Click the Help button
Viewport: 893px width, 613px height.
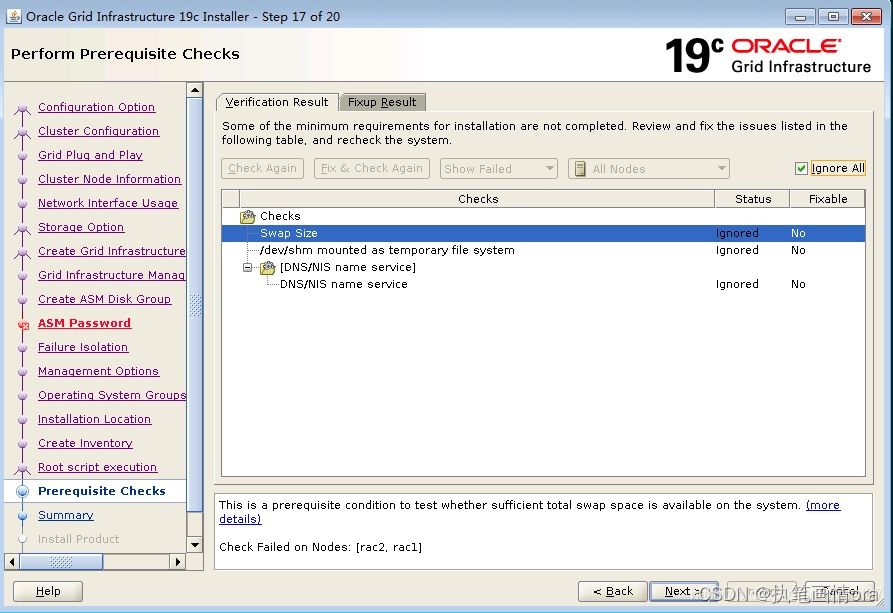click(47, 591)
